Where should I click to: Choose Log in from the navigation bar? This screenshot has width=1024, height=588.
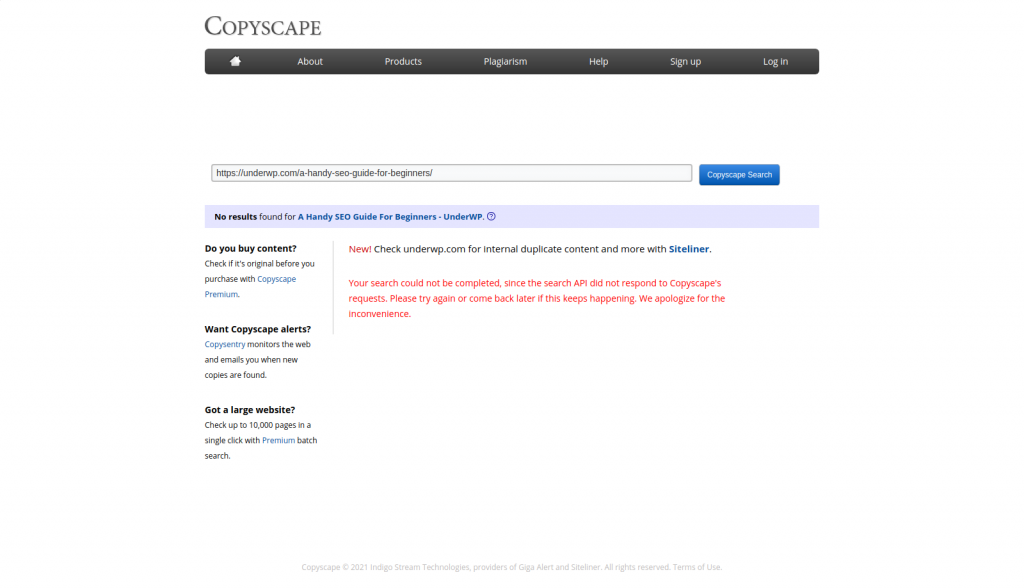pos(775,61)
